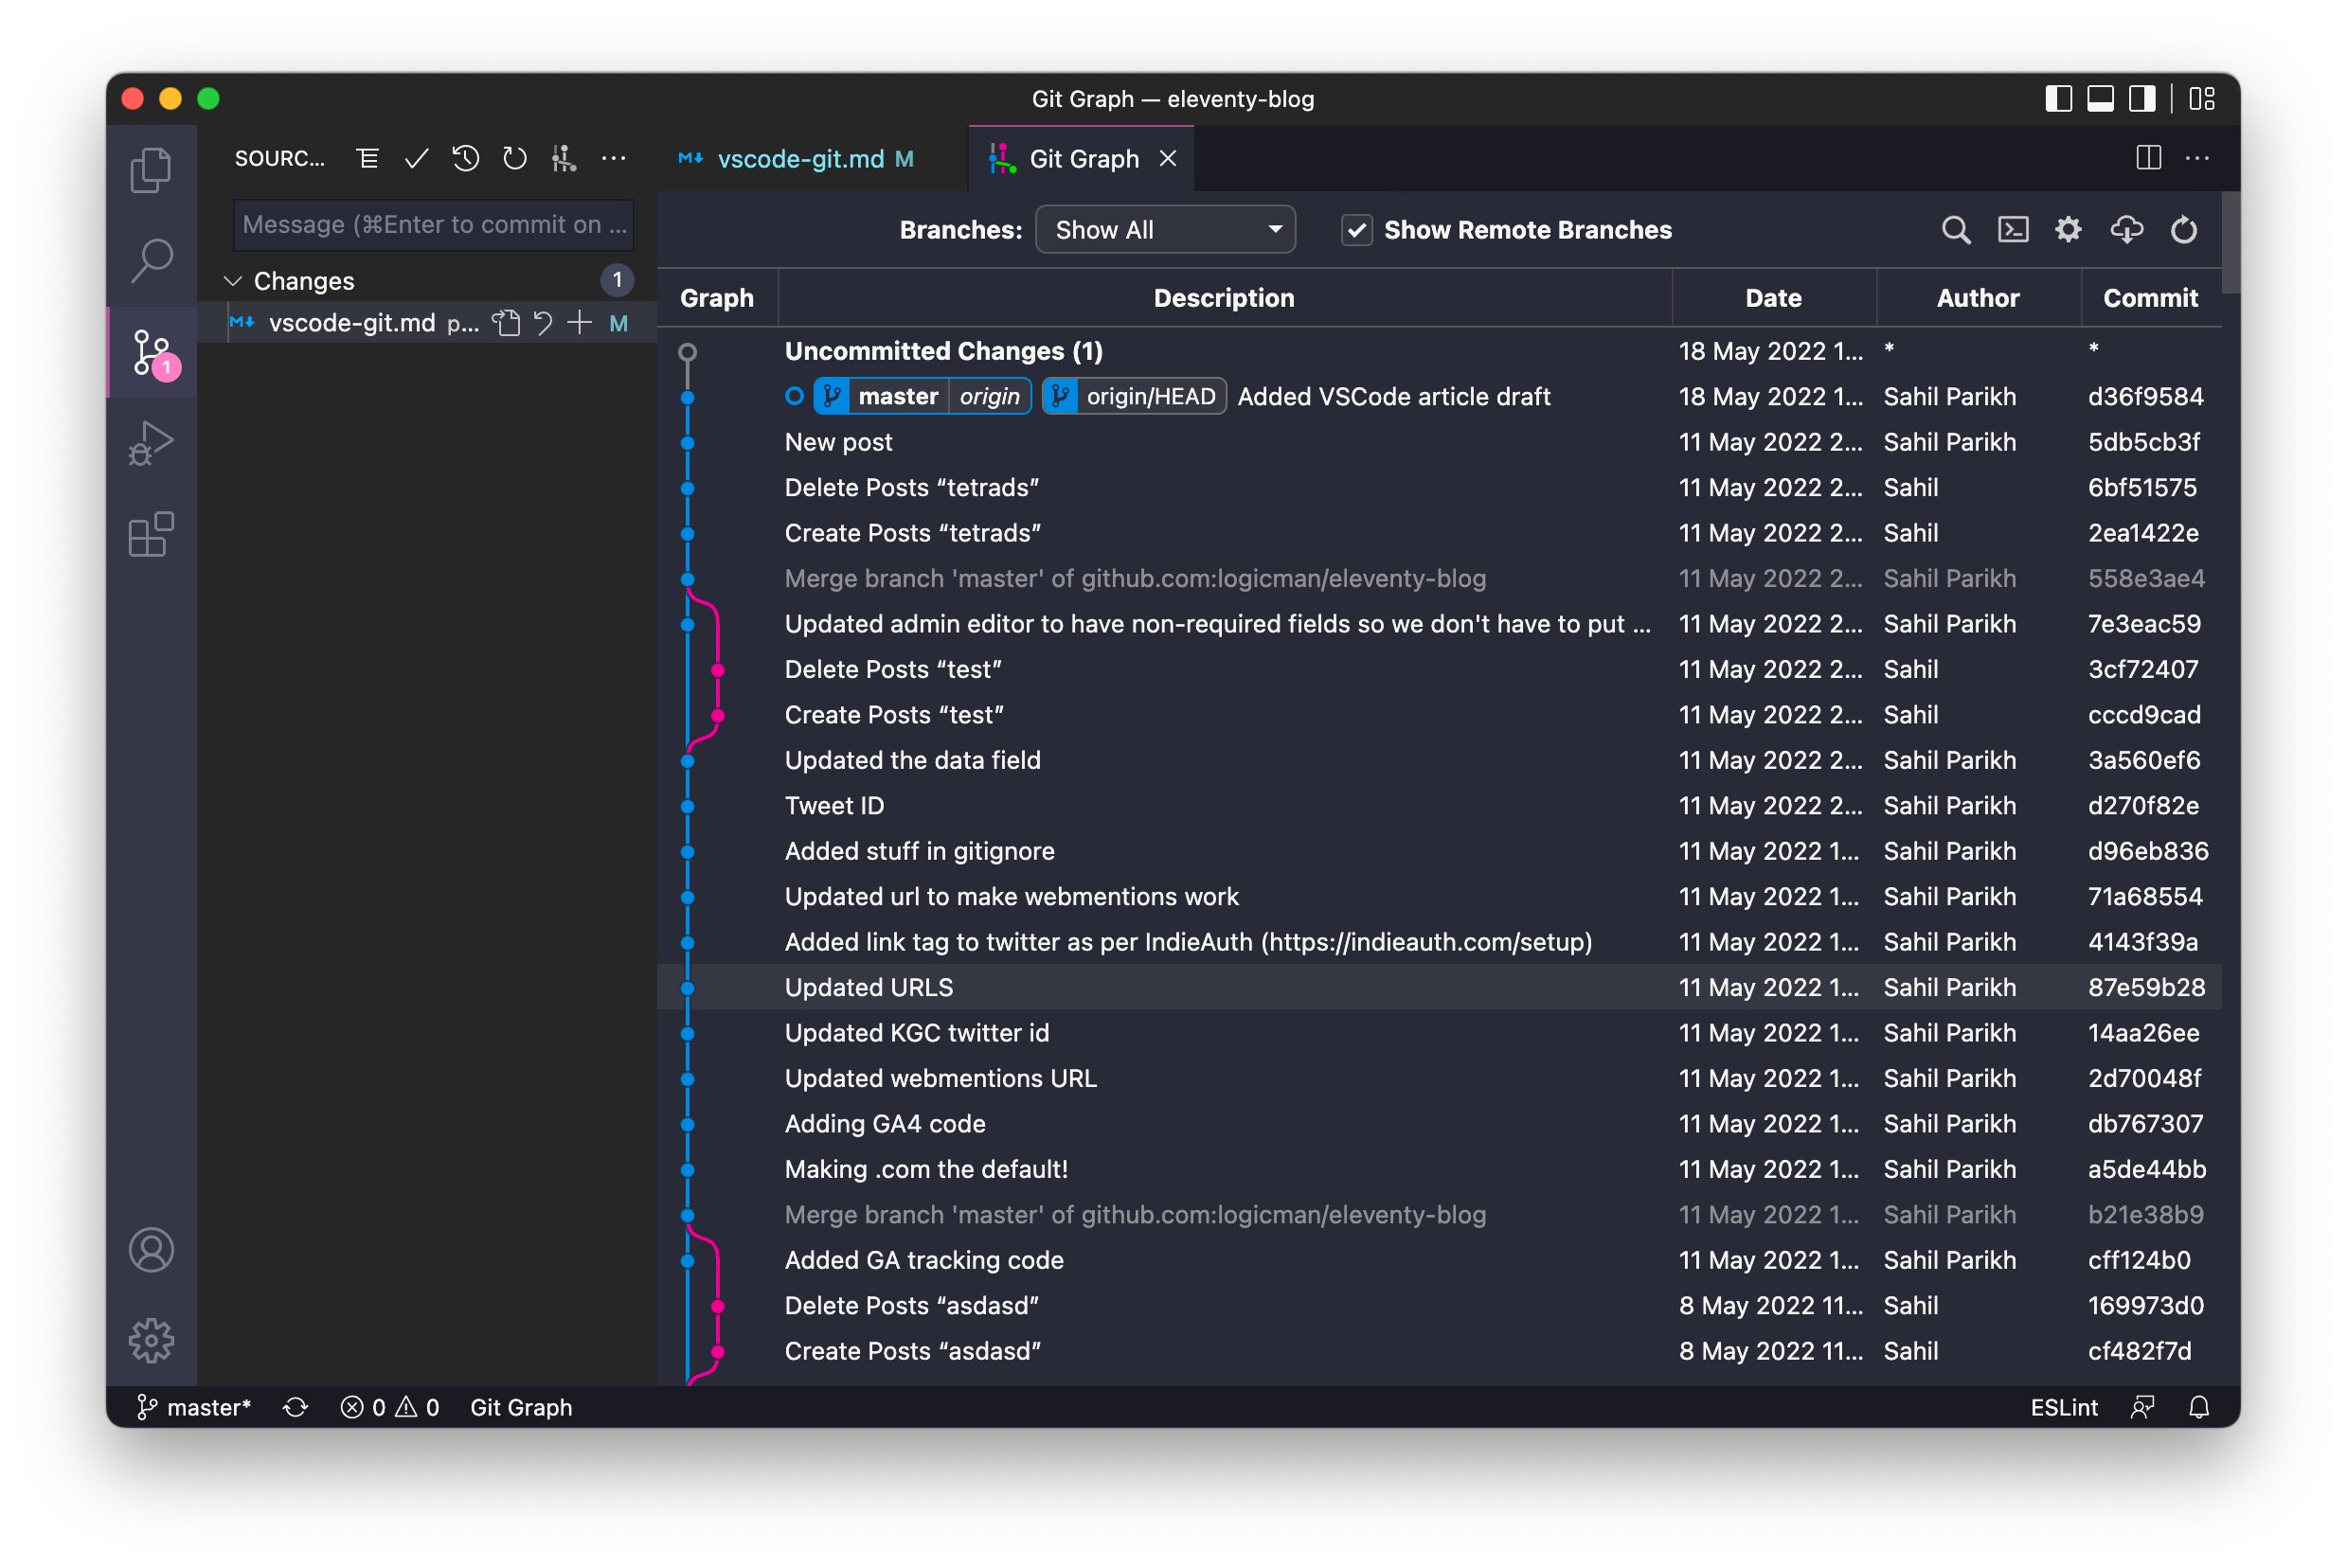2347x1568 pixels.
Task: Open Git Graph repository settings gear
Action: click(2068, 230)
